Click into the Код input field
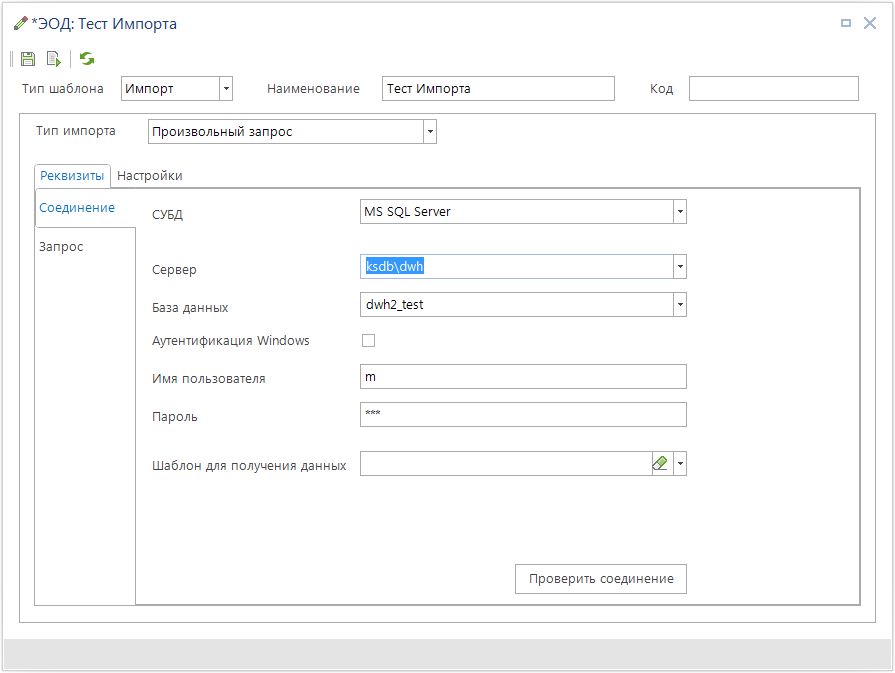The image size is (895, 673). point(773,89)
